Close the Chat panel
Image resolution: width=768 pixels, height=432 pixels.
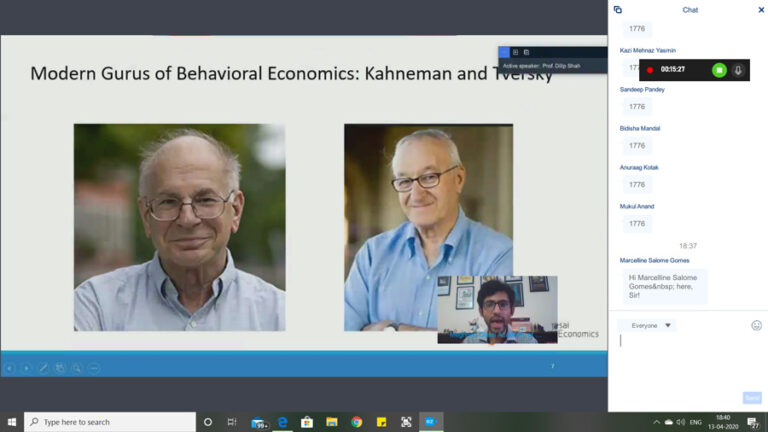pos(760,10)
